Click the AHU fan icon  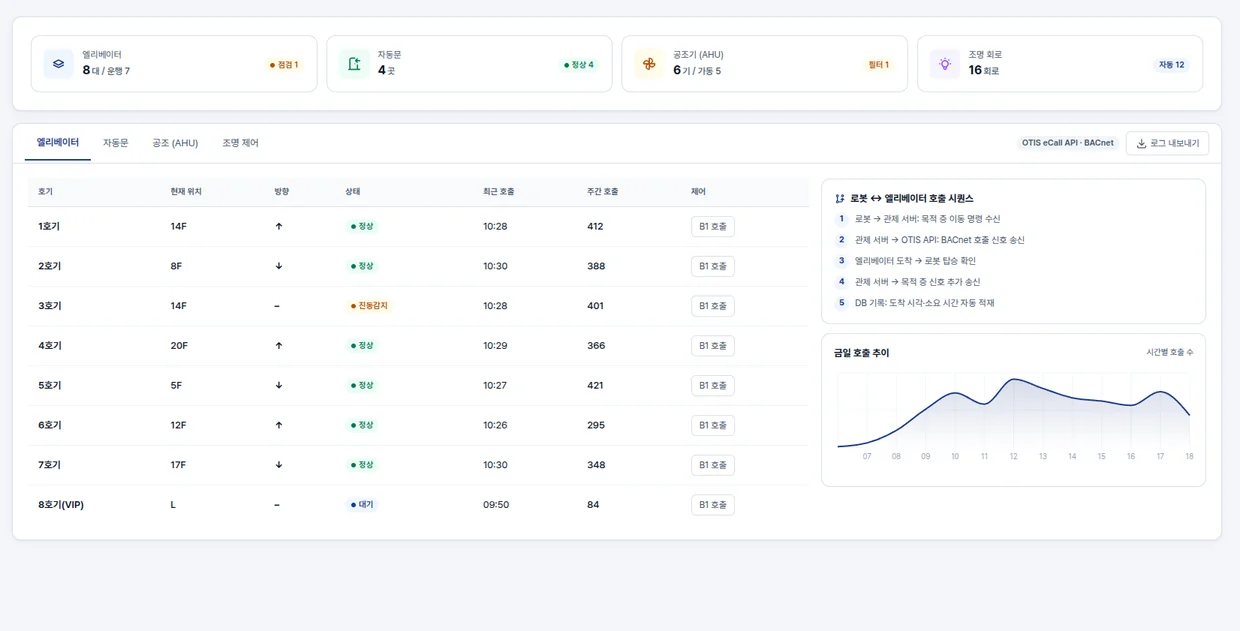click(x=649, y=64)
